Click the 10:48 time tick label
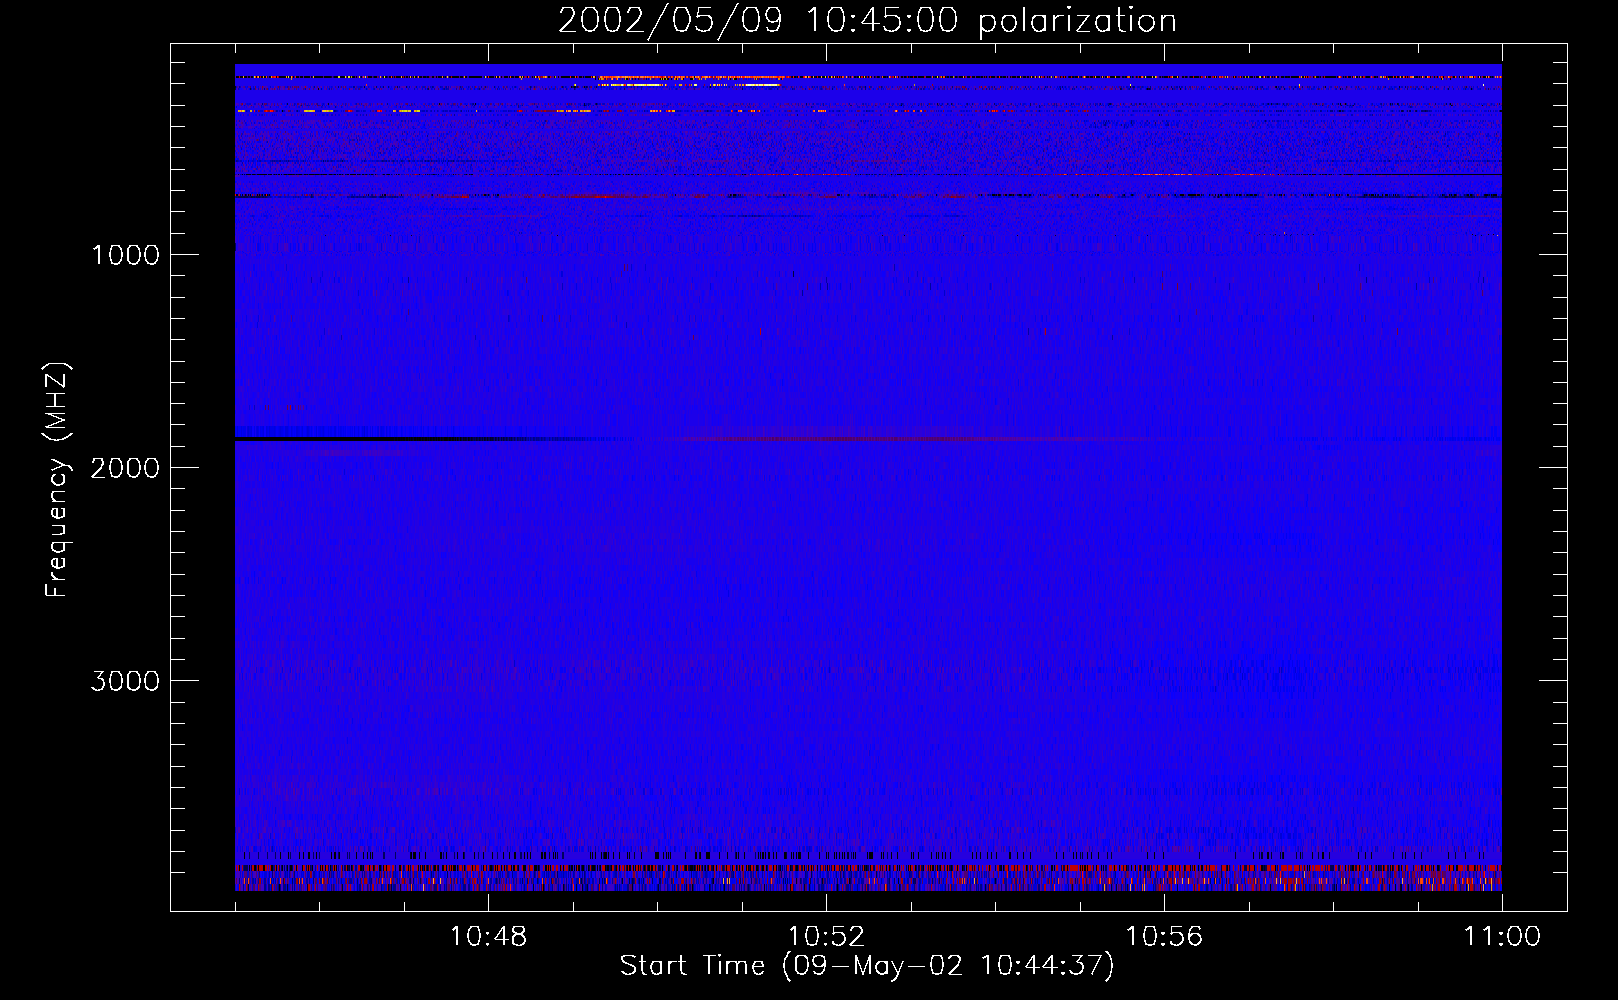1618x1000 pixels. (488, 937)
